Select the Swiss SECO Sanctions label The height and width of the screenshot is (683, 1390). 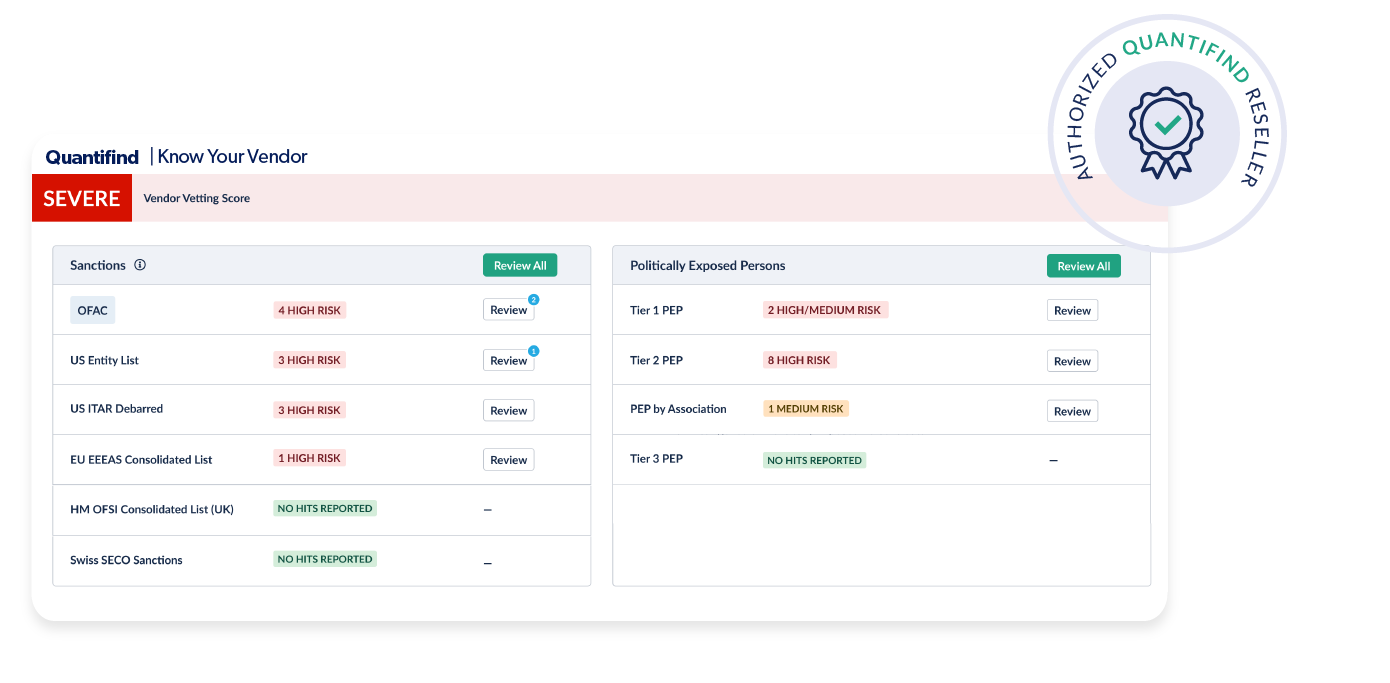(126, 560)
